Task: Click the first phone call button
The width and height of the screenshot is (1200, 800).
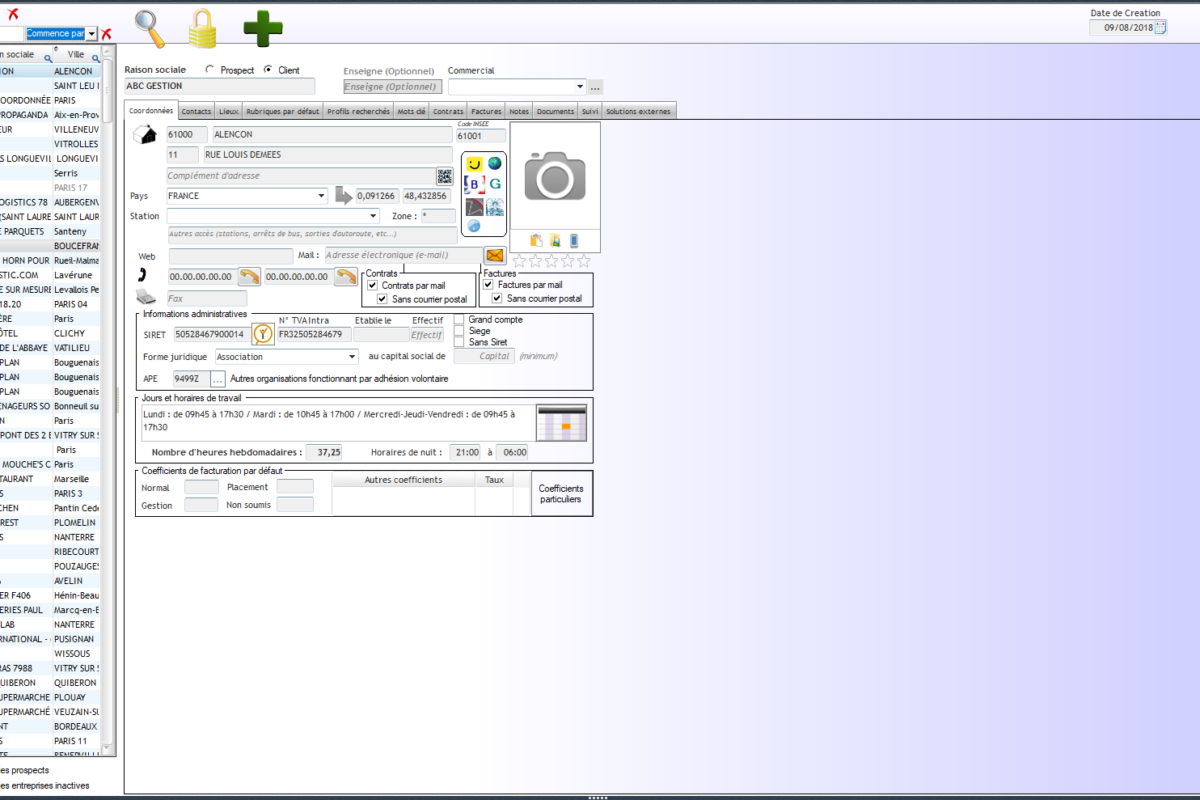Action: click(x=249, y=276)
